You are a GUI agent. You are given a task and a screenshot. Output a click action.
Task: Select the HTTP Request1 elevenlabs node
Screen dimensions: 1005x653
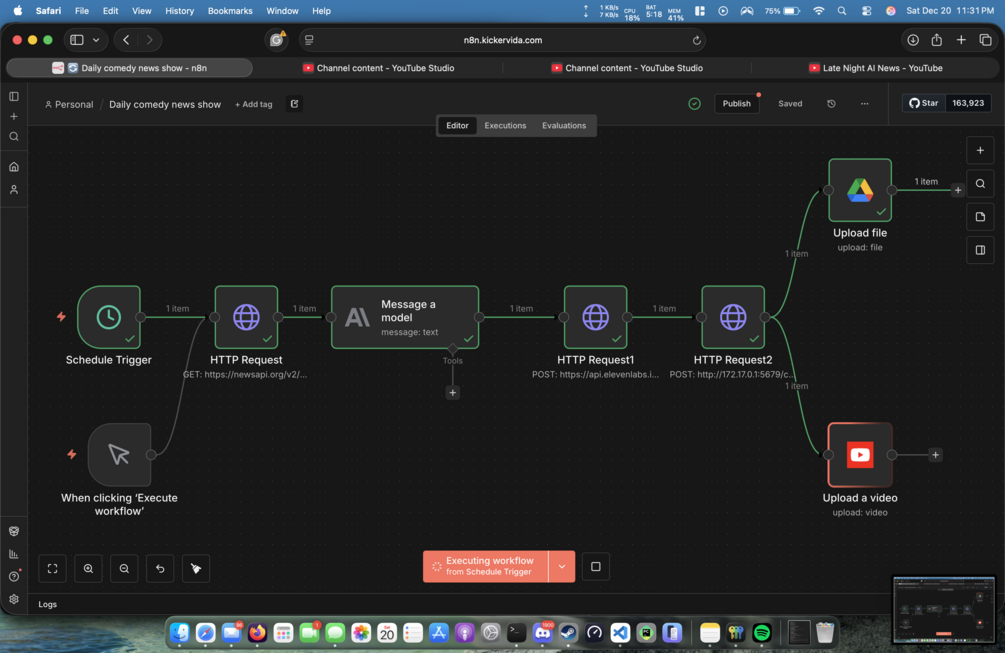[595, 317]
